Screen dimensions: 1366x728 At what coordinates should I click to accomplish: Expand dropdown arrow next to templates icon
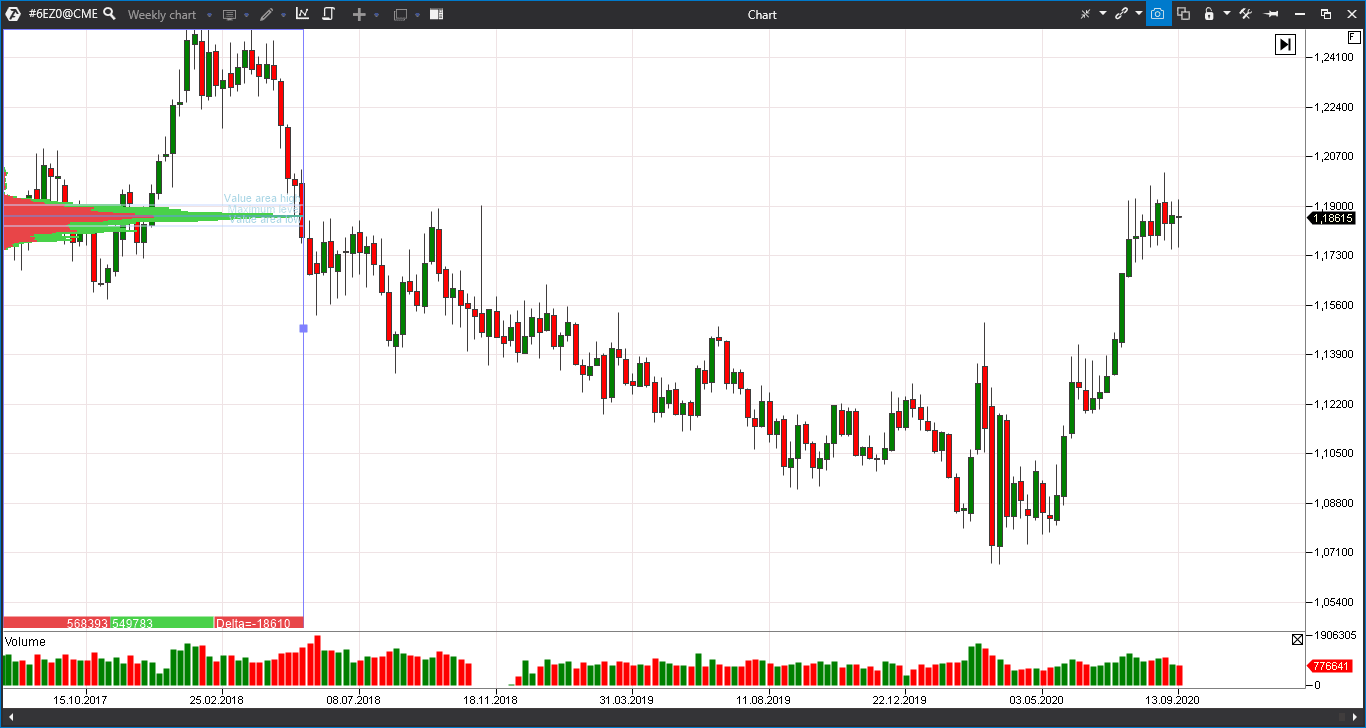(246, 15)
